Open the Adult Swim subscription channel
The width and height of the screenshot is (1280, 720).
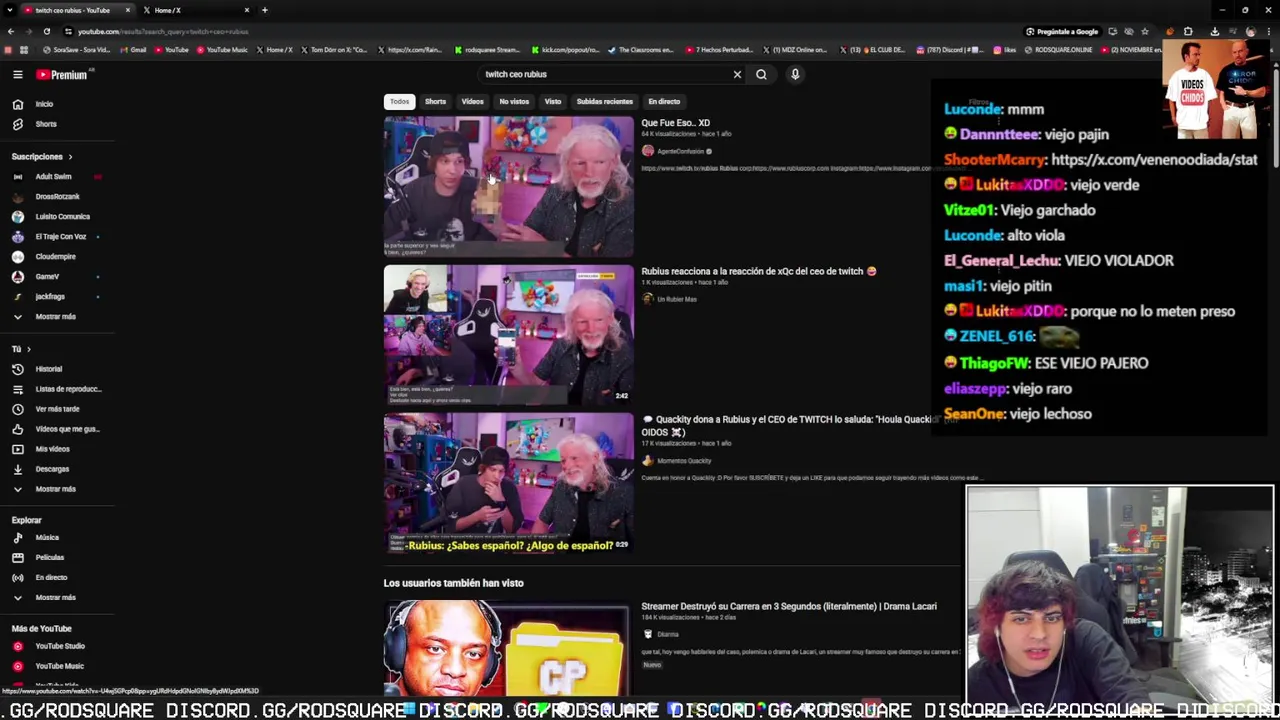pyautogui.click(x=53, y=176)
